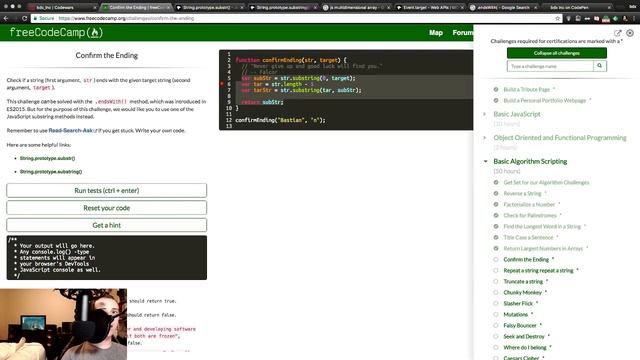Open Repeat a string repeat a string challenge

[538, 271]
